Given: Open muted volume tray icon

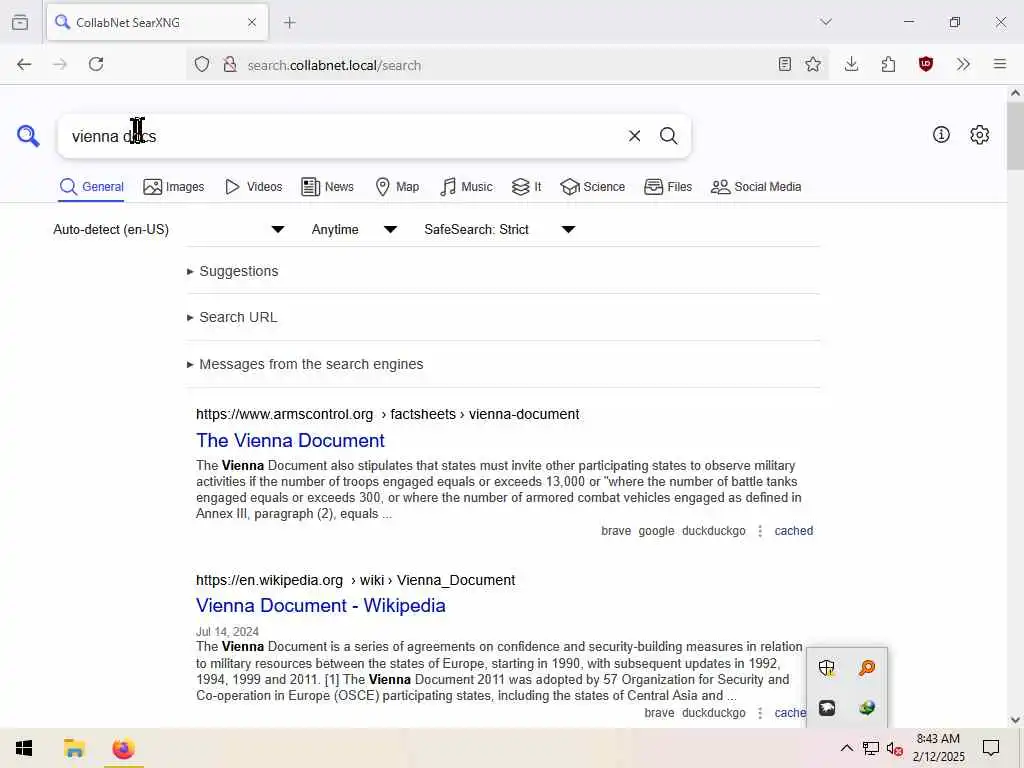Looking at the screenshot, I should point(895,748).
